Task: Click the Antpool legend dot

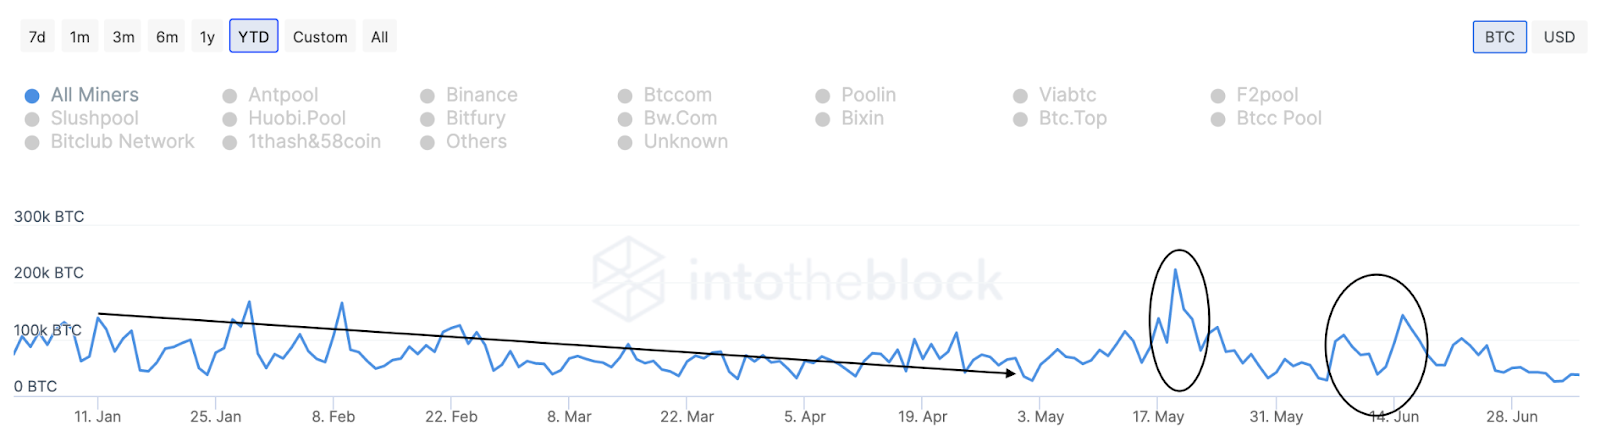Action: [x=230, y=96]
